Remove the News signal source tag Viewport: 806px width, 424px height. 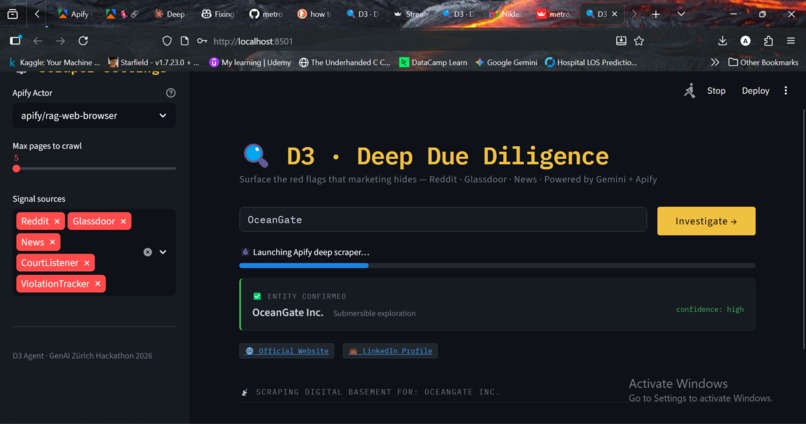click(52, 242)
